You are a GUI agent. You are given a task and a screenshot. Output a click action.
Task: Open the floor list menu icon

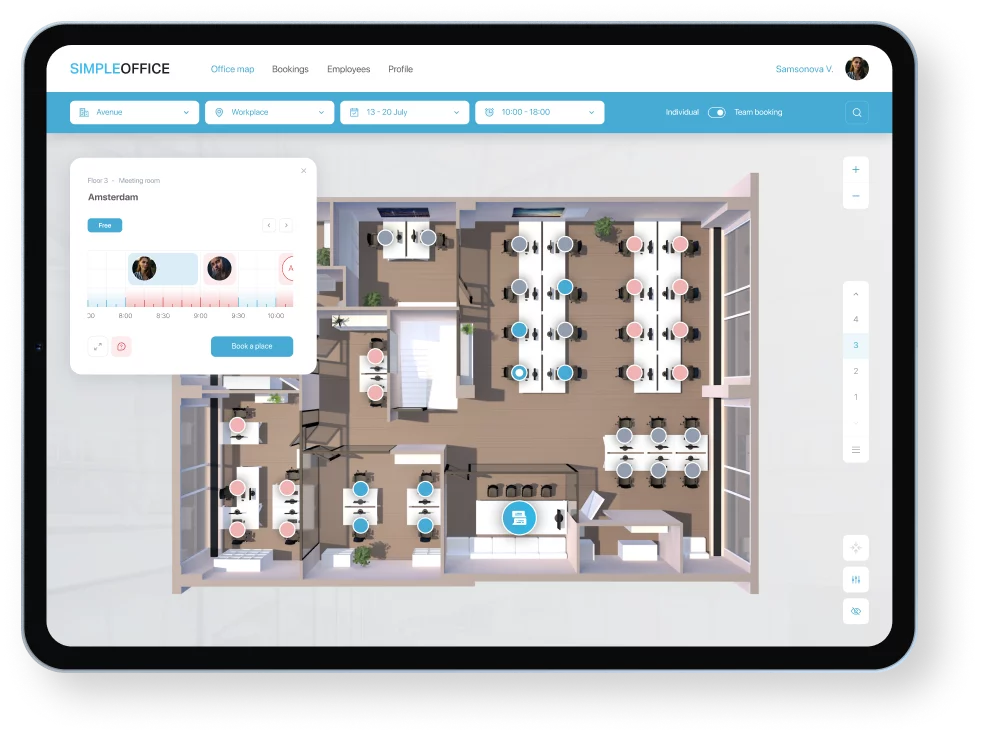coord(855,449)
